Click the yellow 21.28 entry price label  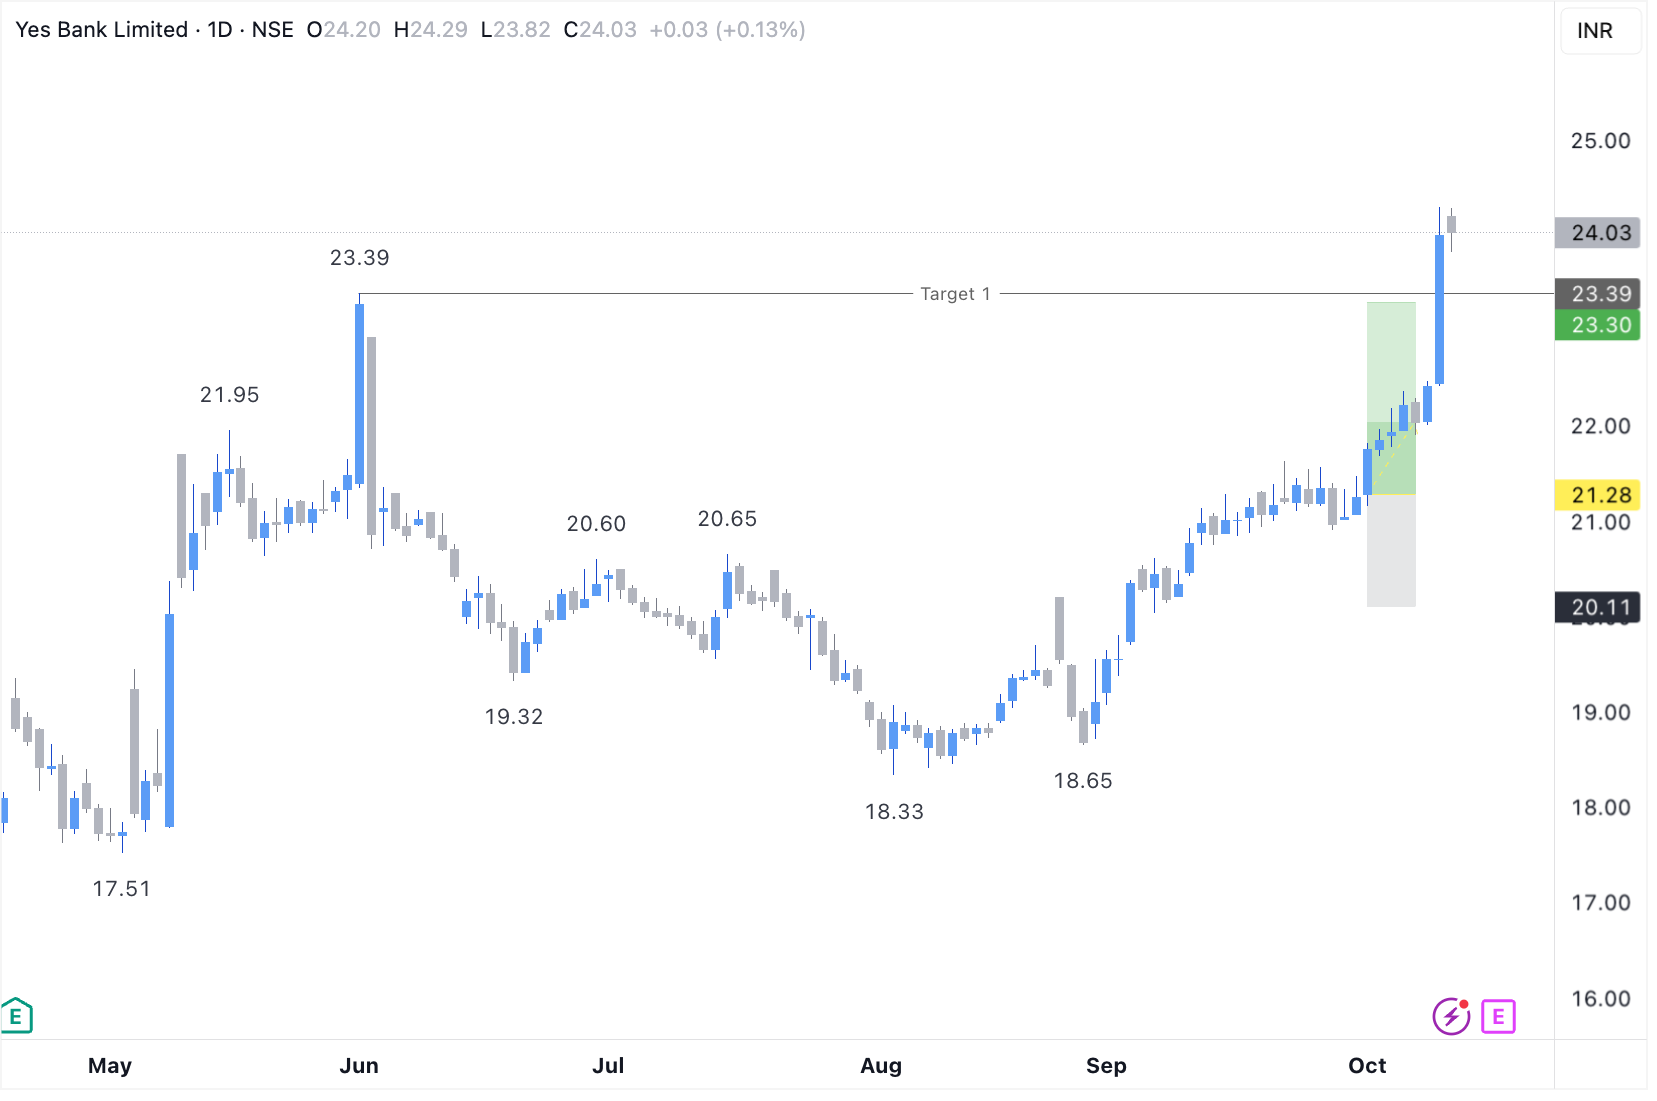pyautogui.click(x=1600, y=495)
